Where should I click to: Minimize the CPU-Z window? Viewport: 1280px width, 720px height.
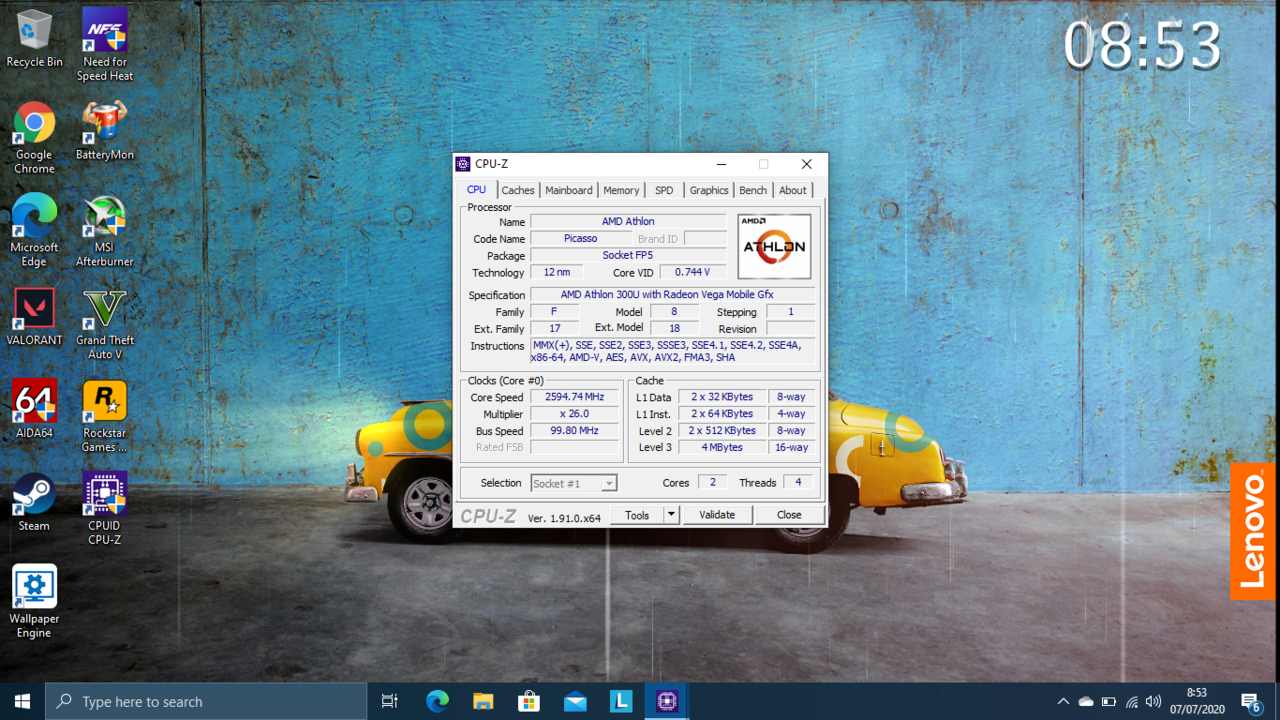[x=721, y=164]
